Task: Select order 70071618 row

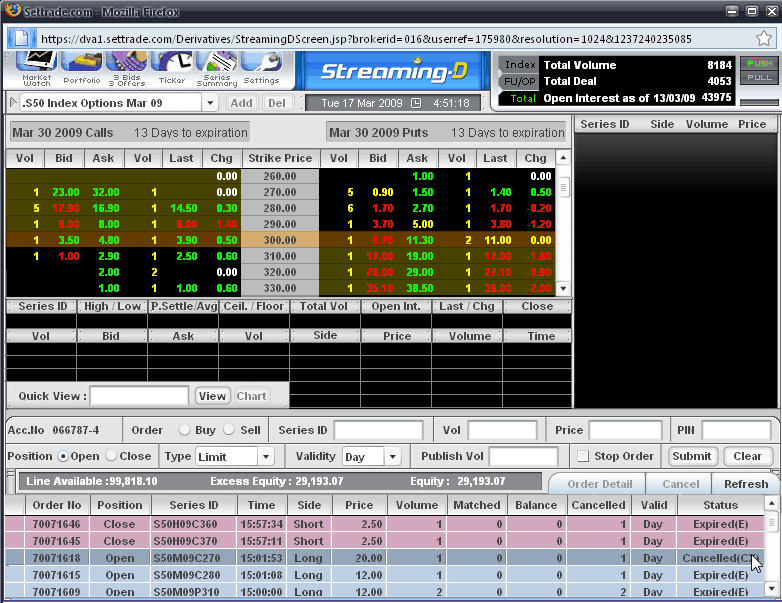Action: coord(384,558)
